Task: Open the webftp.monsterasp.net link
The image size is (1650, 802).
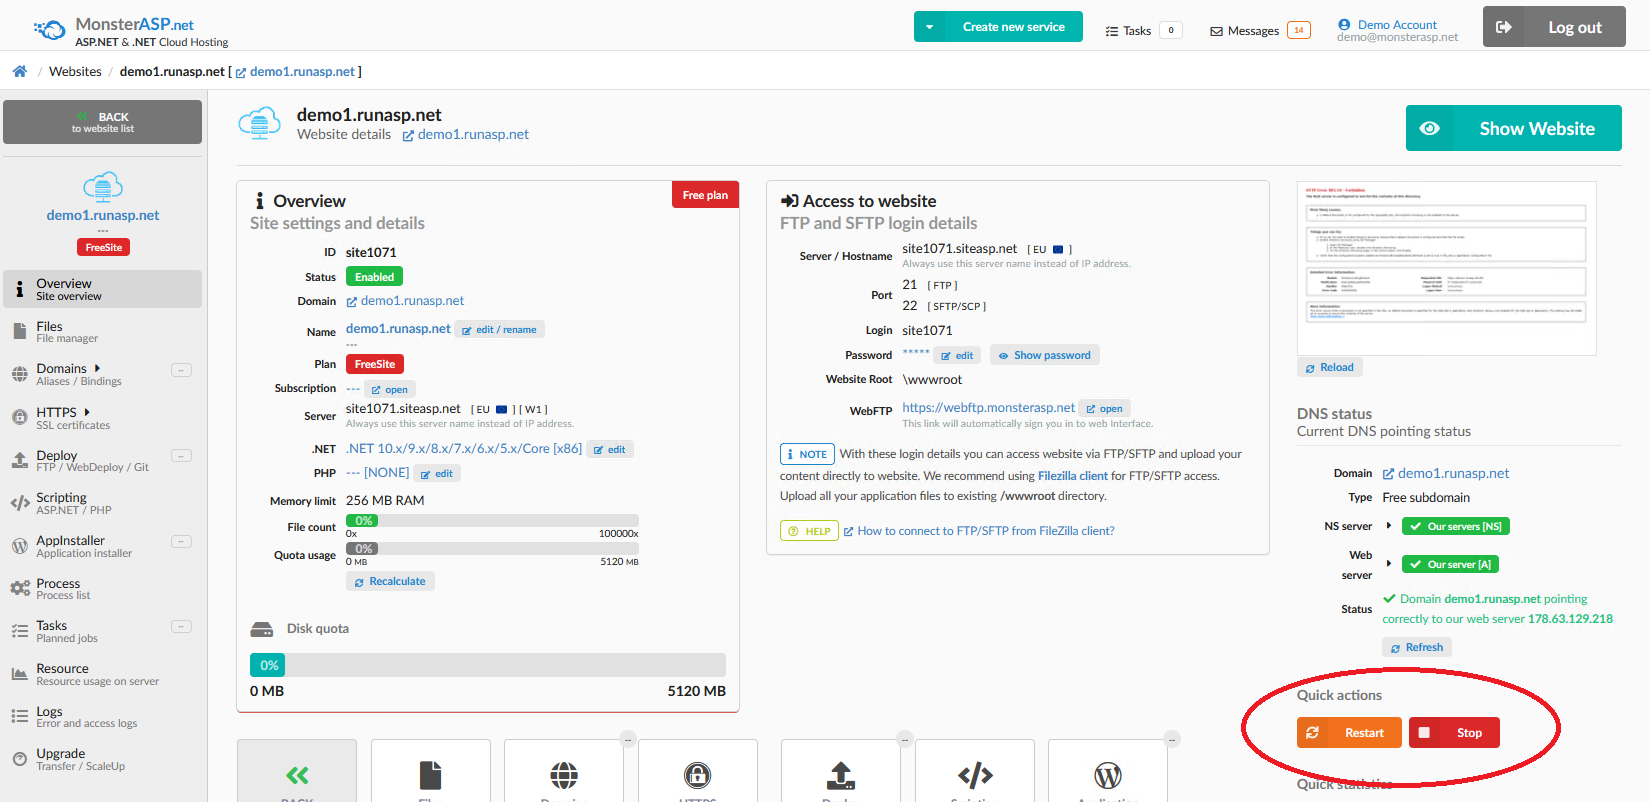Action: [988, 407]
